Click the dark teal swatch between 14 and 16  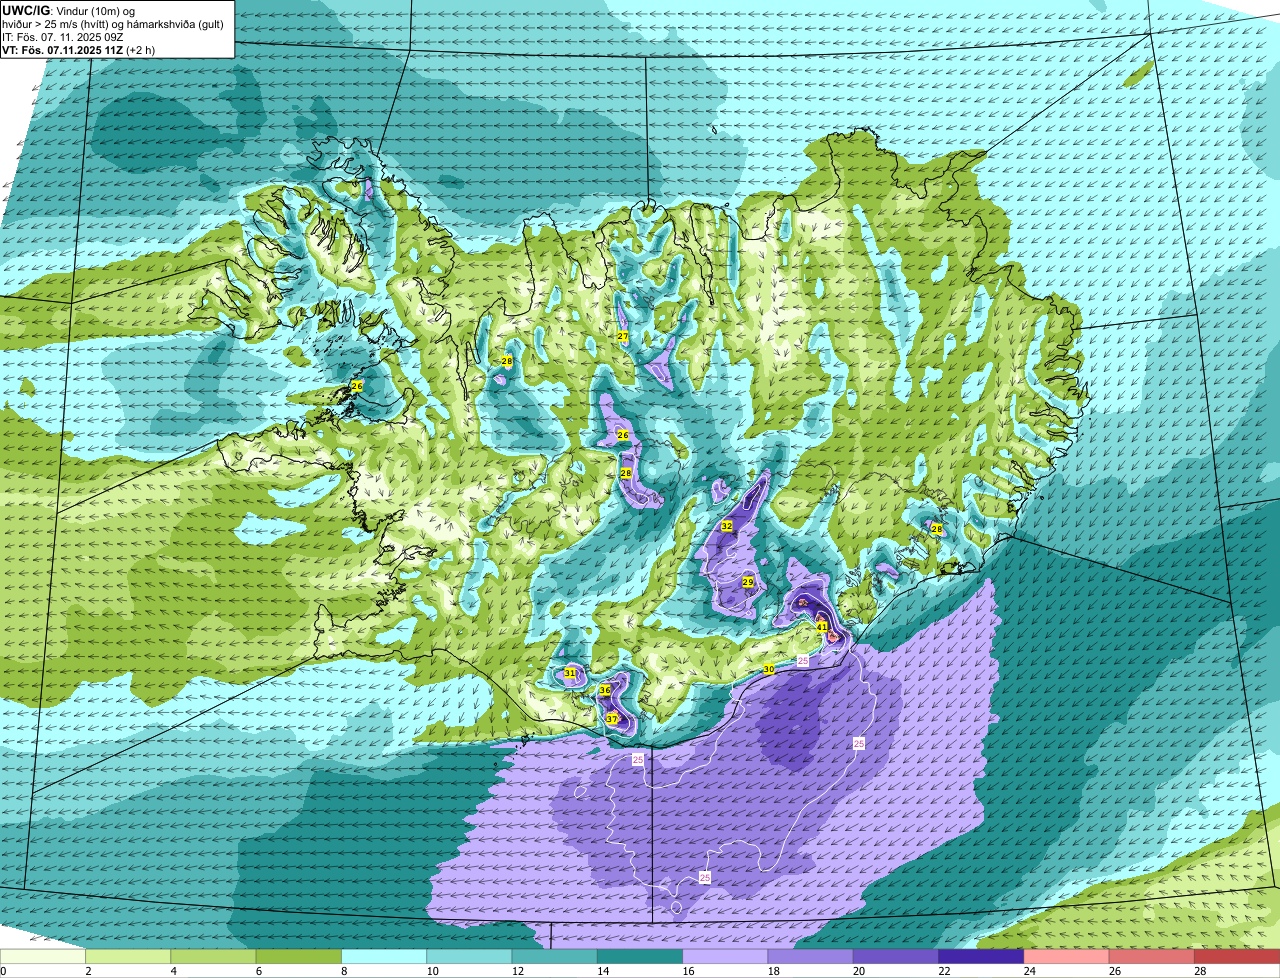640,957
